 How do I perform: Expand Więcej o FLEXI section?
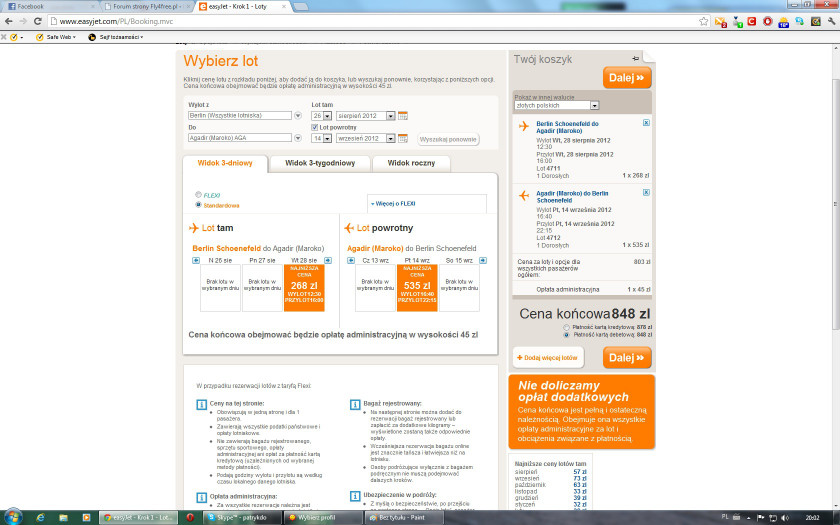tap(393, 204)
